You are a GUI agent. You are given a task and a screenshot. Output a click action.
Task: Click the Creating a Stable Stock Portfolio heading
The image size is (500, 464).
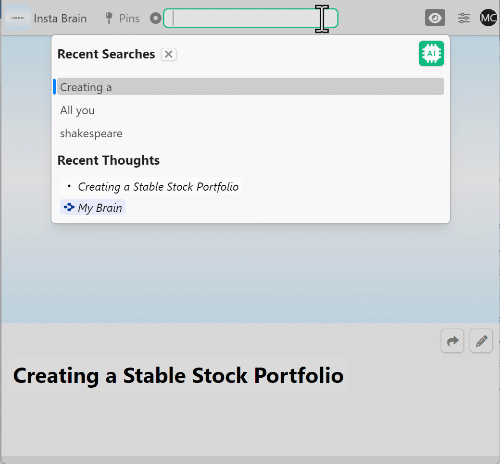click(178, 375)
